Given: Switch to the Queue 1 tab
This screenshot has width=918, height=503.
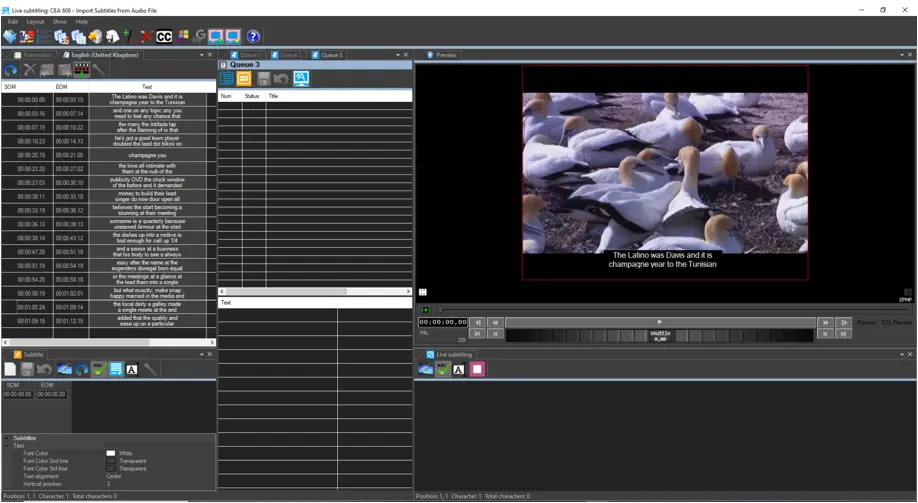Looking at the screenshot, I should 249,55.
